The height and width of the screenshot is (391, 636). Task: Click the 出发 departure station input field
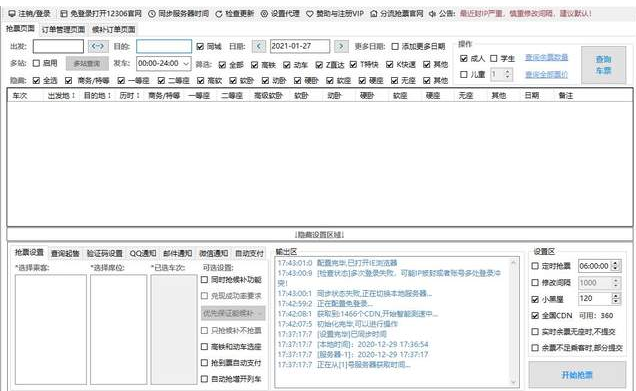[x=58, y=46]
